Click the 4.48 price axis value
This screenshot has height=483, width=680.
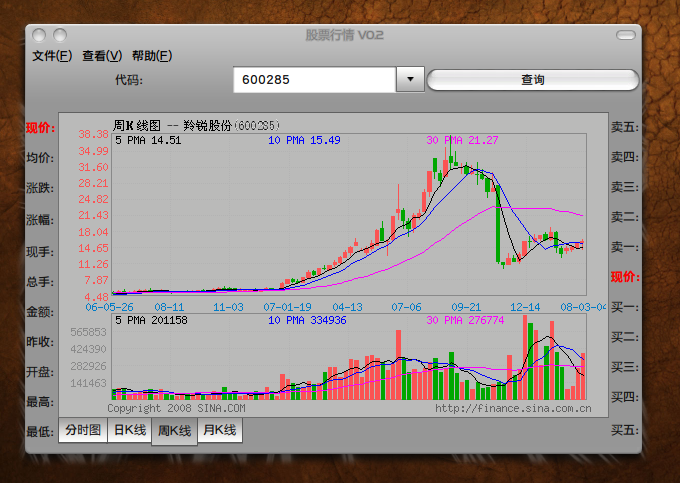(96, 297)
